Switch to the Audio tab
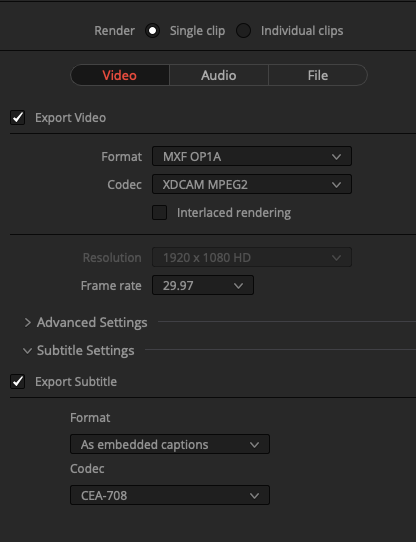416x542 pixels. pyautogui.click(x=219, y=75)
